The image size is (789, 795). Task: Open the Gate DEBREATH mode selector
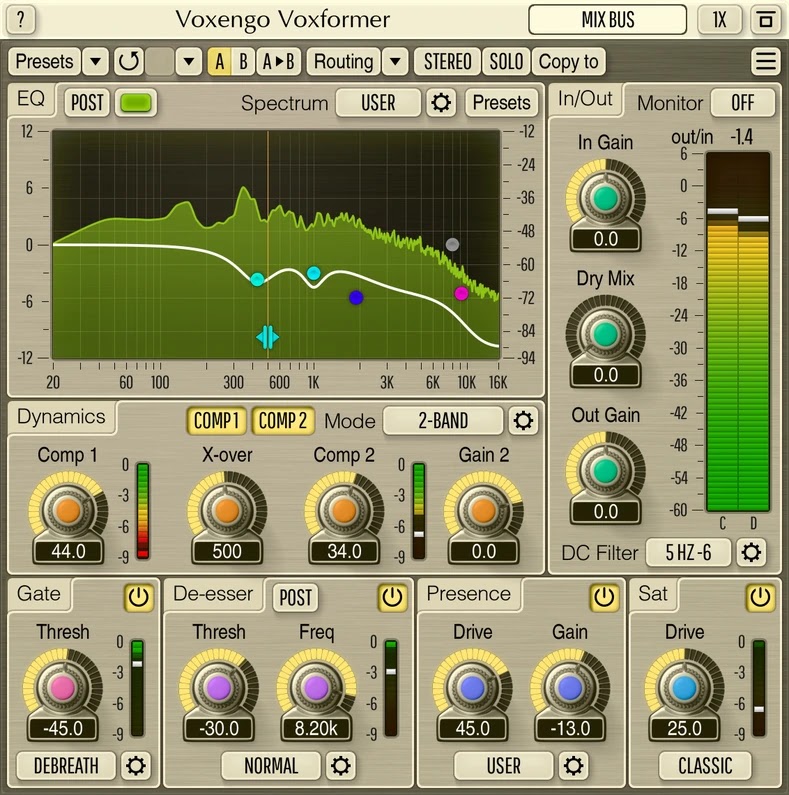[66, 765]
